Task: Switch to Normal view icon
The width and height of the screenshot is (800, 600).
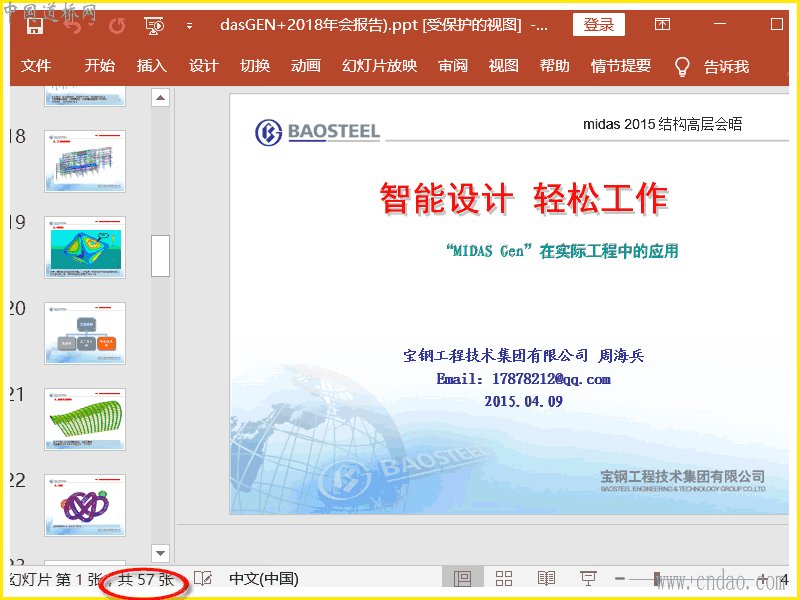Action: (463, 579)
